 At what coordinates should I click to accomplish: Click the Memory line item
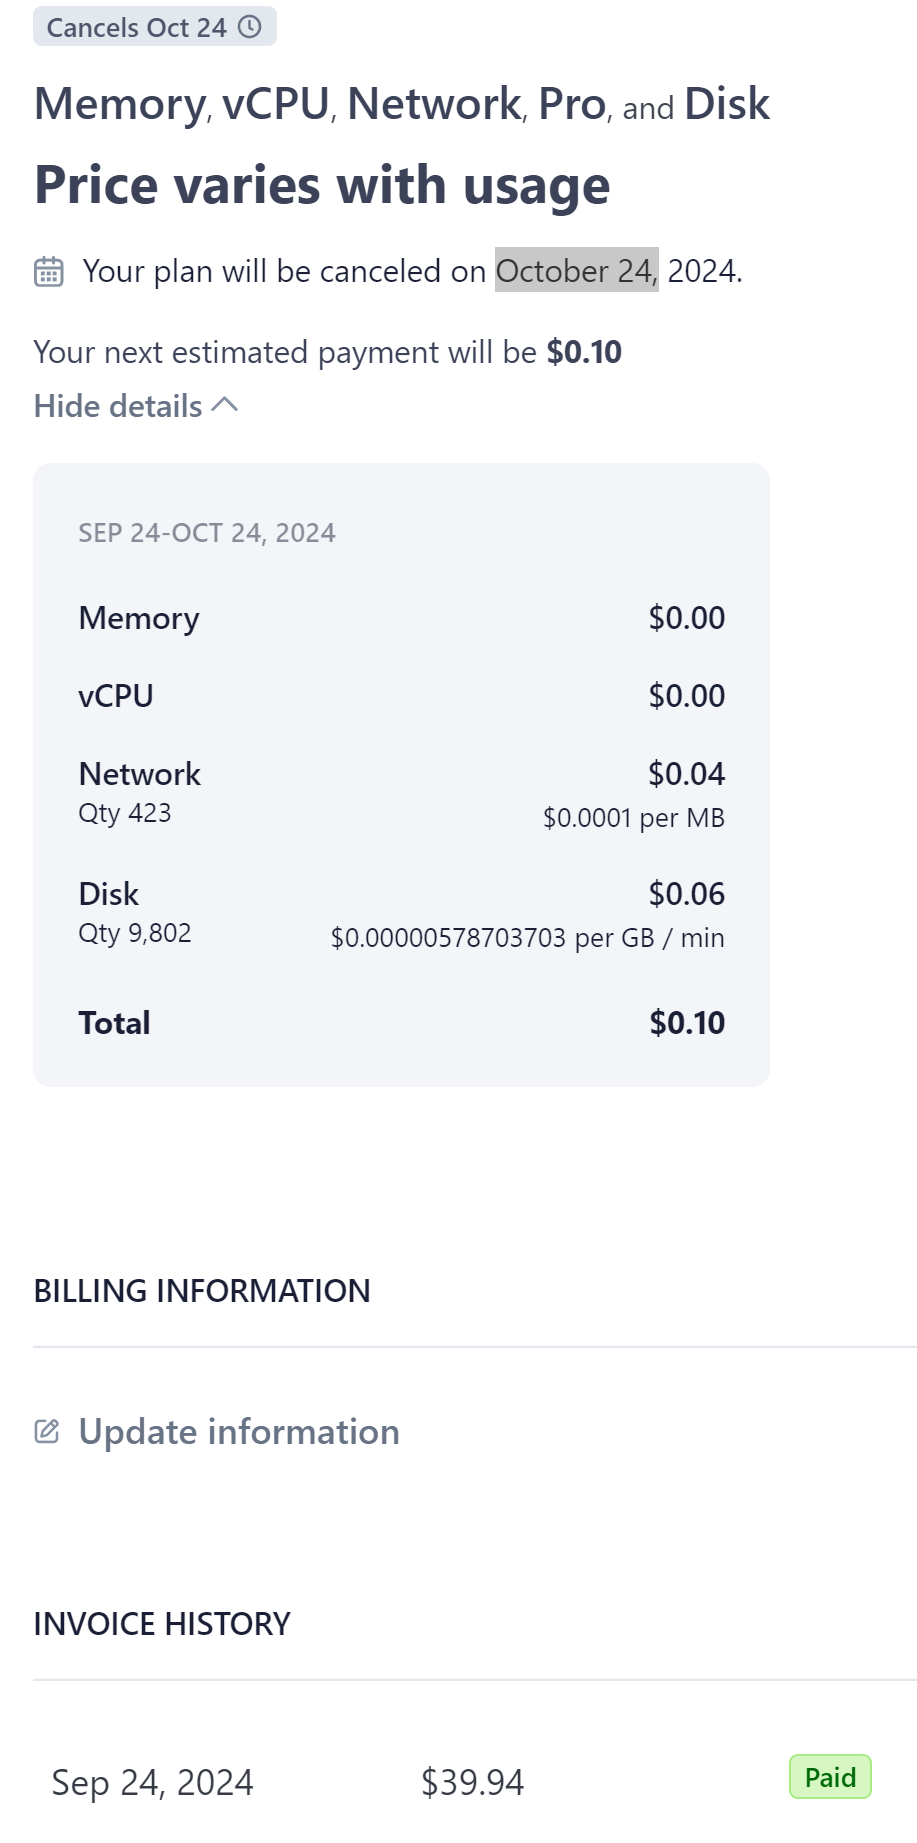[139, 618]
